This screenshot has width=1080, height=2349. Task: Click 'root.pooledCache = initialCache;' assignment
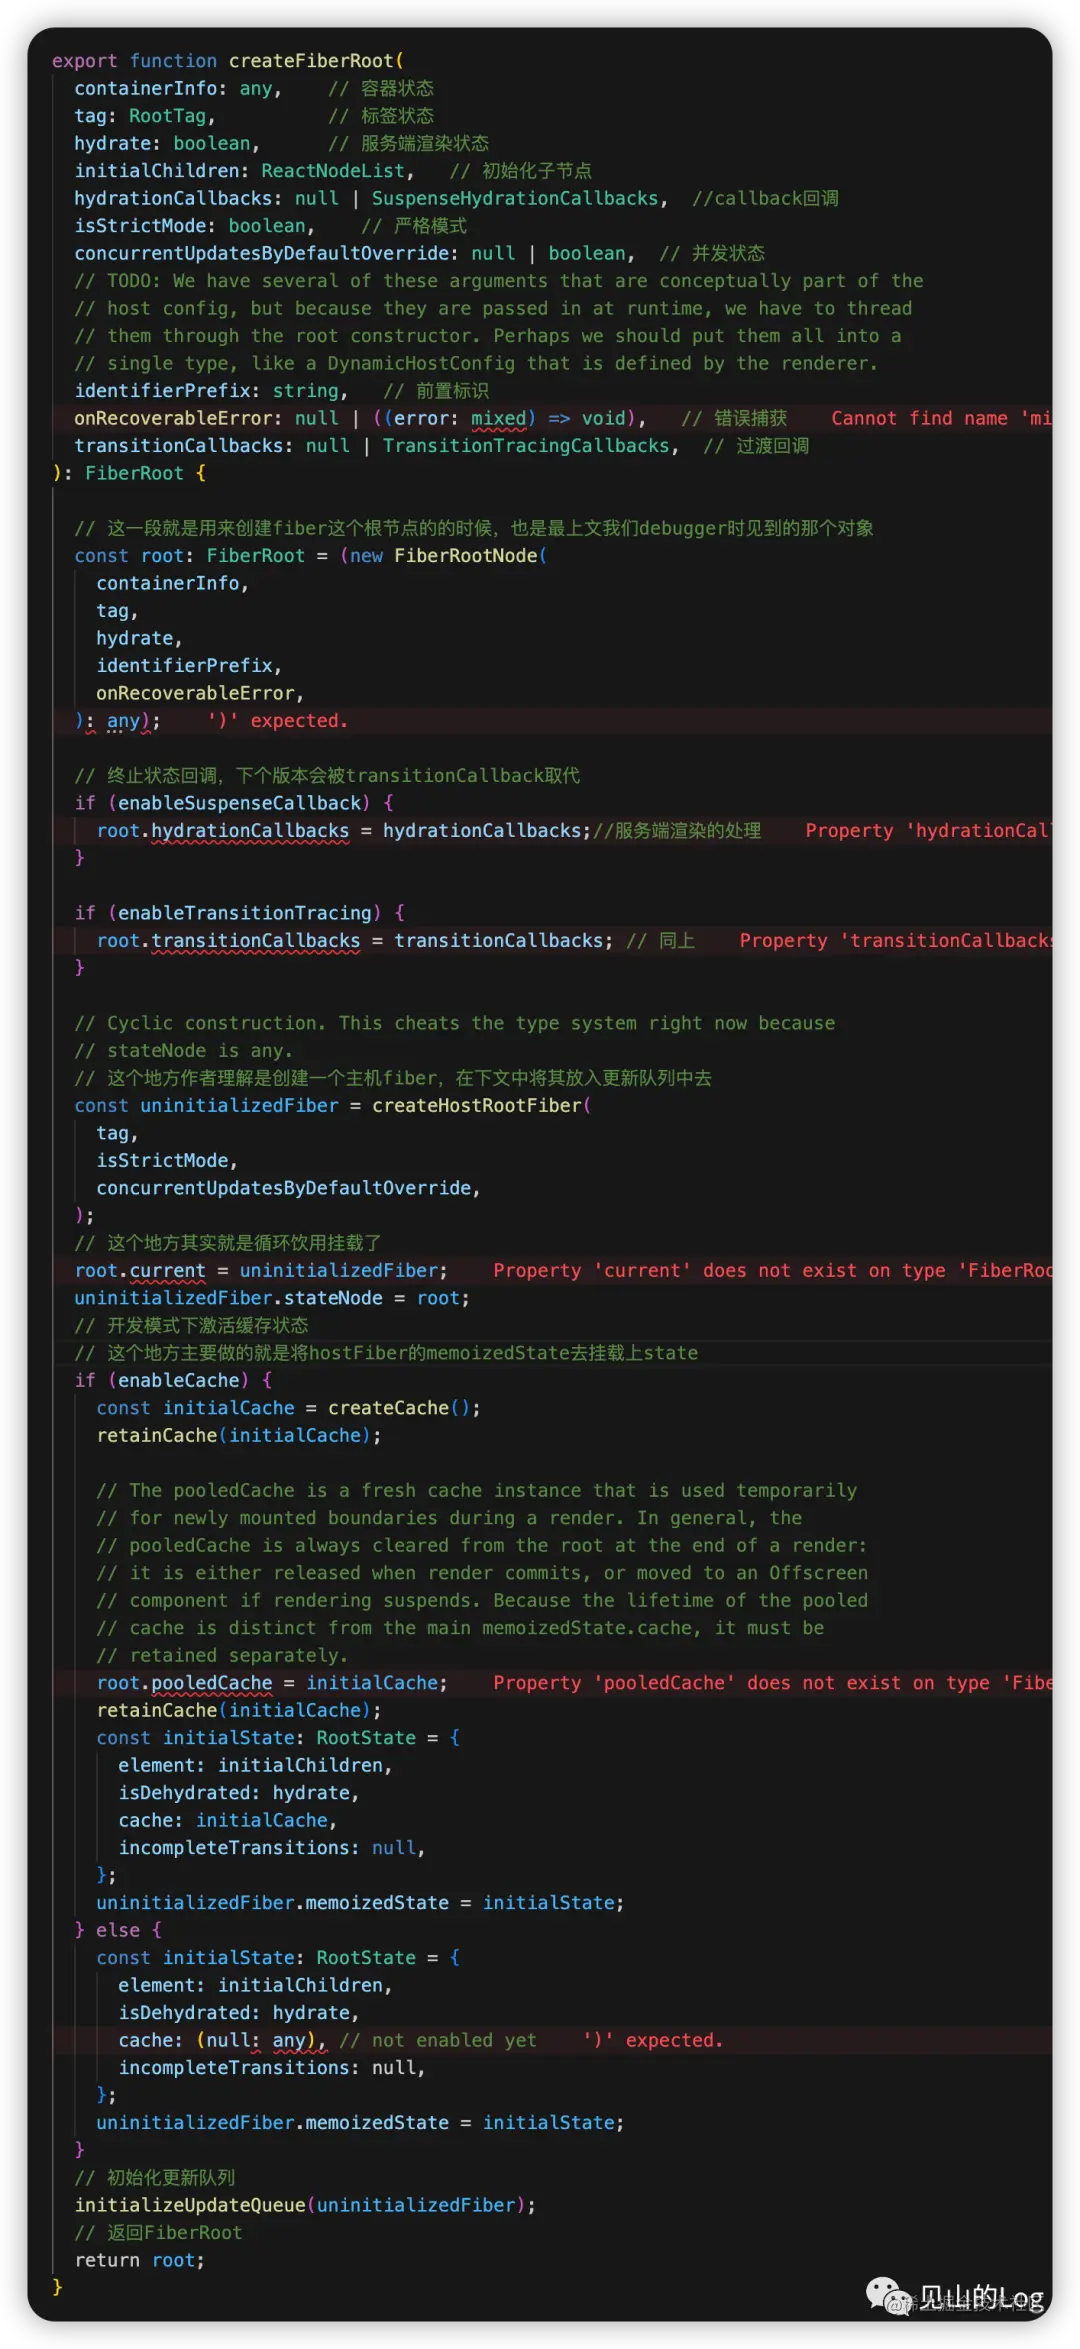coord(272,1683)
